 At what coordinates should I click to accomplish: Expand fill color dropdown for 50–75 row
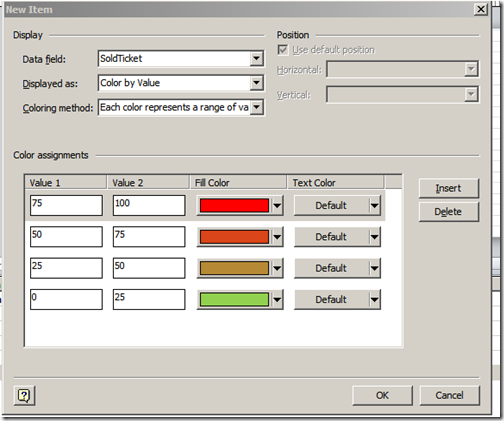coord(277,237)
